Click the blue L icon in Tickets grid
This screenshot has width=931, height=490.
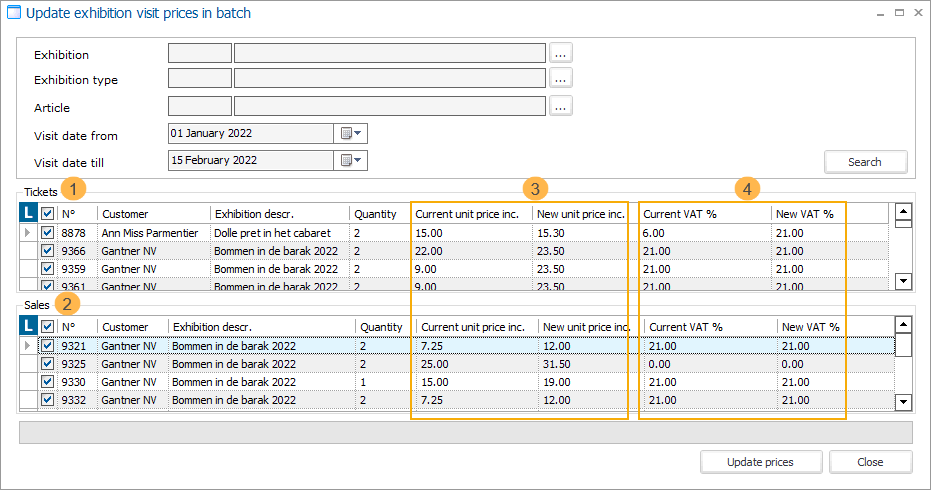click(x=28, y=213)
